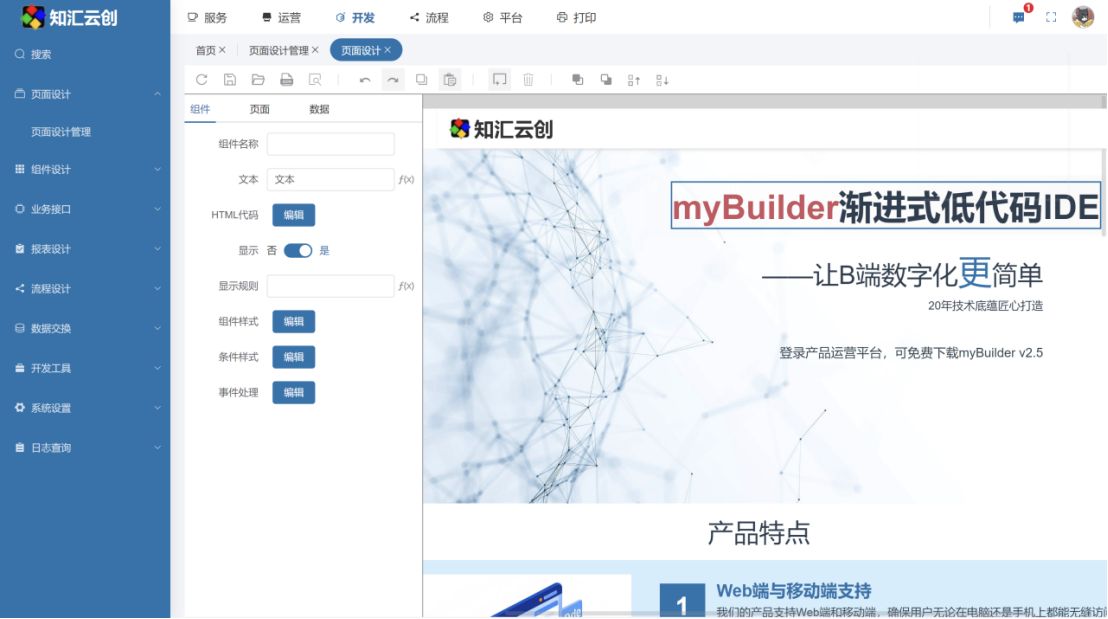
Task: Select the 开发 top menu
Action: [x=355, y=18]
